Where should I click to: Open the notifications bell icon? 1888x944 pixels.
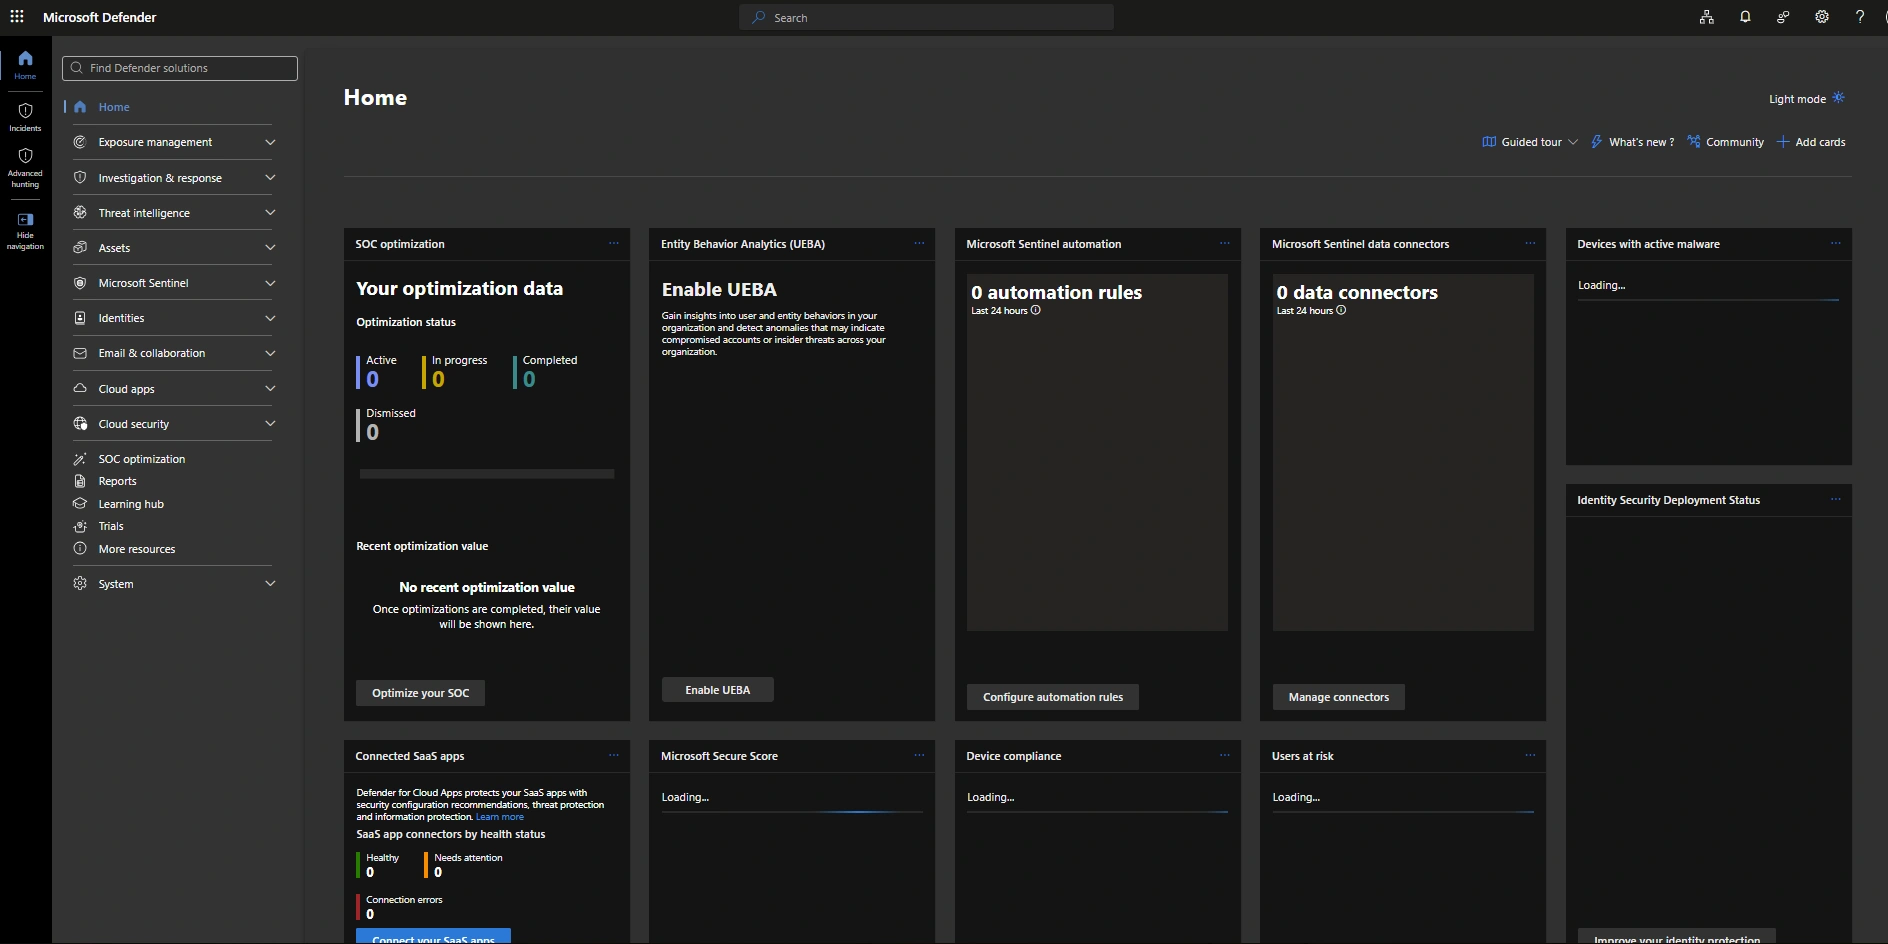pyautogui.click(x=1745, y=17)
